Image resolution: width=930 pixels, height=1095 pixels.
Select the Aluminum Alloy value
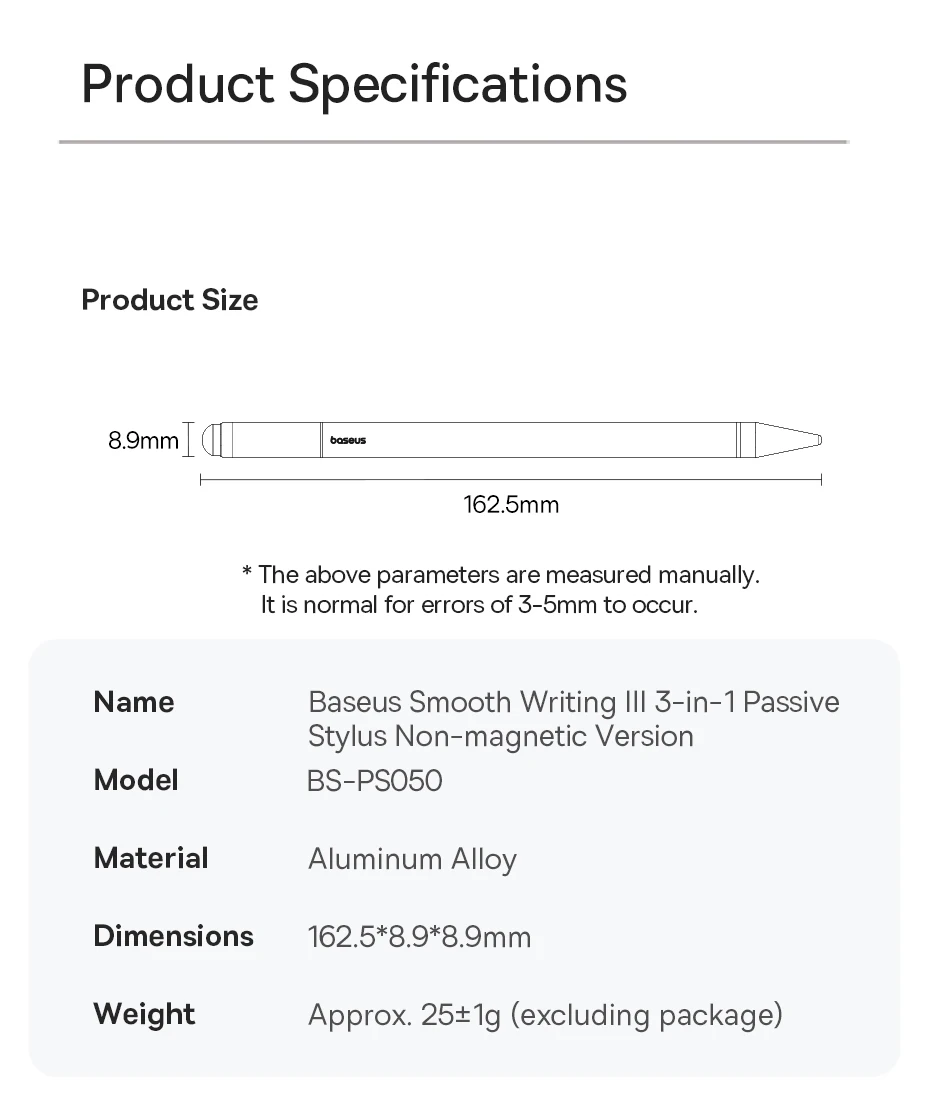coord(412,859)
